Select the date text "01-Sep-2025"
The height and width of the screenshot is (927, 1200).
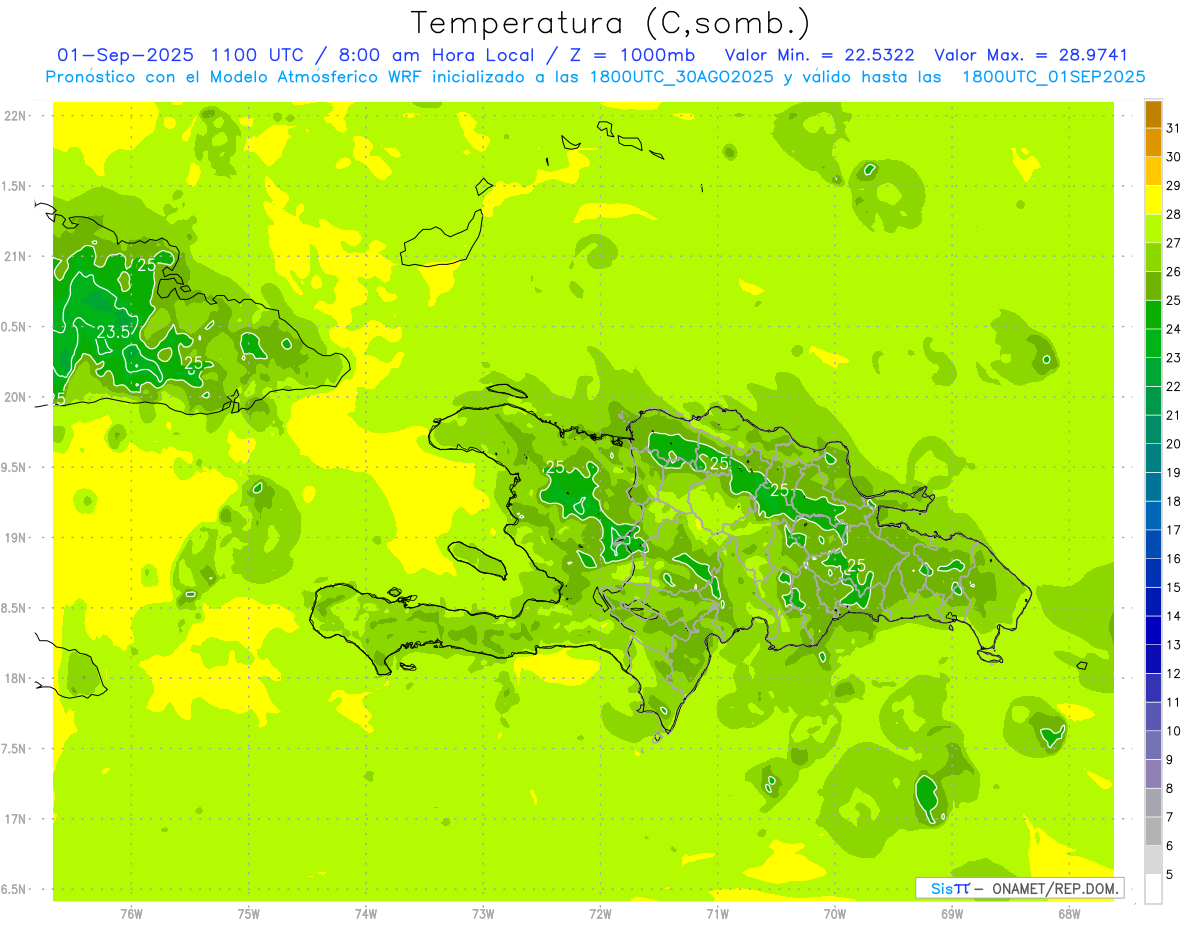126,55
